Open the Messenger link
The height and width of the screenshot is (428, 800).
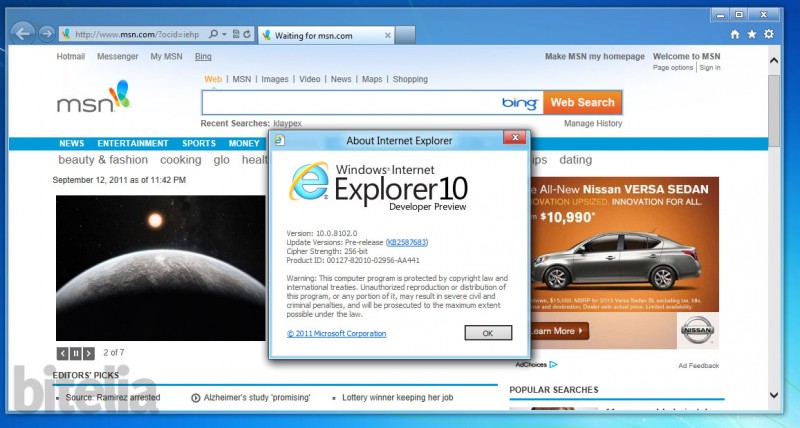pos(117,56)
